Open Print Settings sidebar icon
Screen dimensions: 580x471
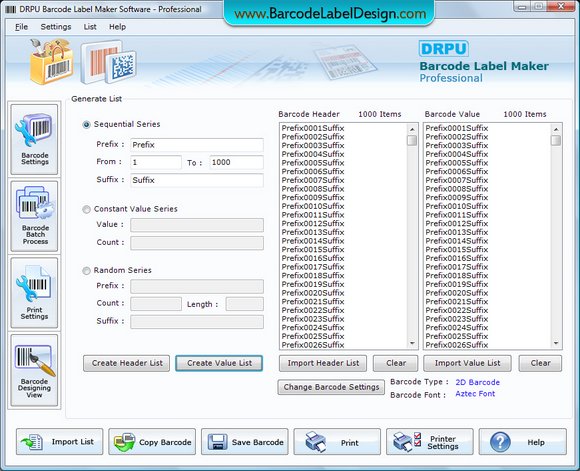[x=34, y=293]
